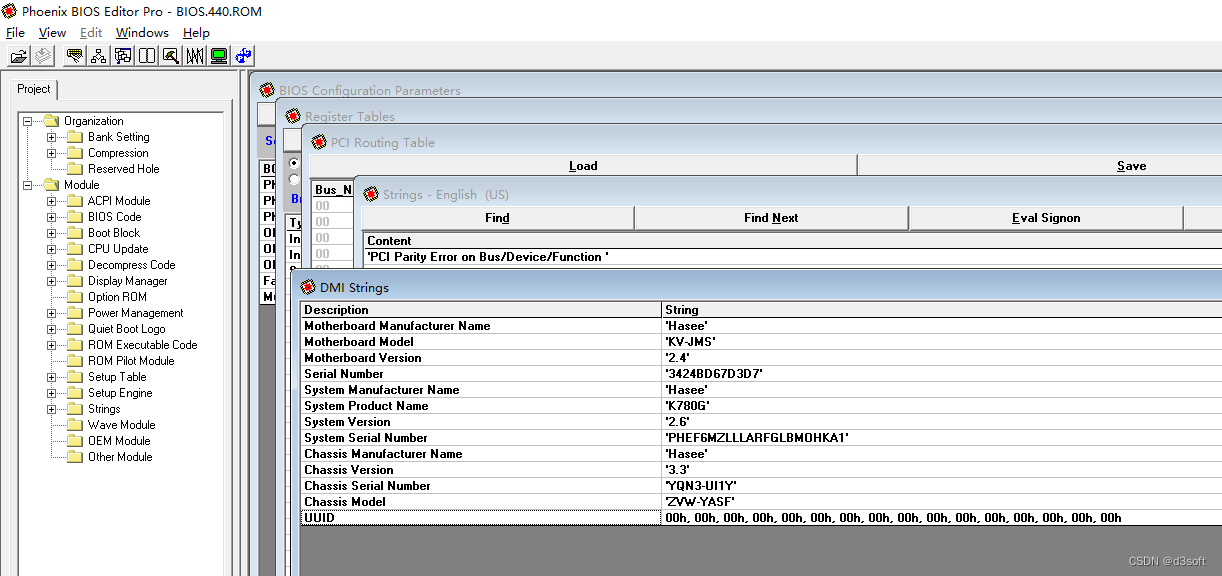
Task: Select the System Product Name value 'K780G'
Action: click(x=942, y=406)
